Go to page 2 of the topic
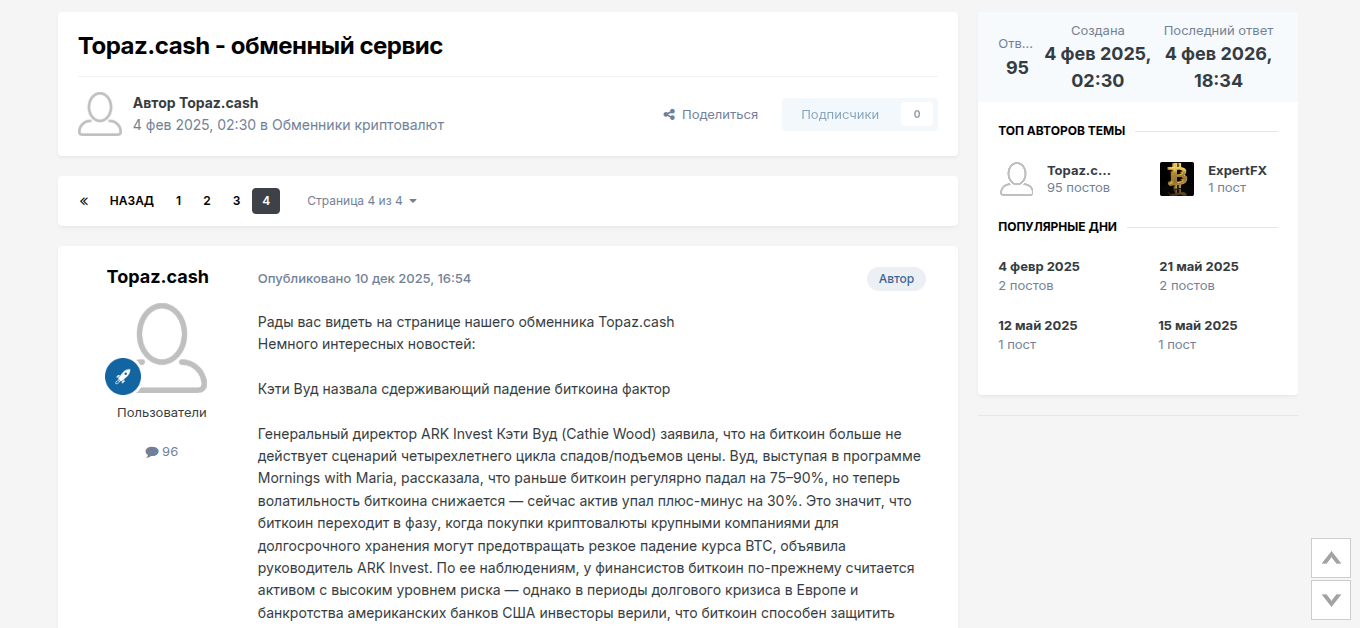Viewport: 1360px width, 628px height. coord(207,201)
